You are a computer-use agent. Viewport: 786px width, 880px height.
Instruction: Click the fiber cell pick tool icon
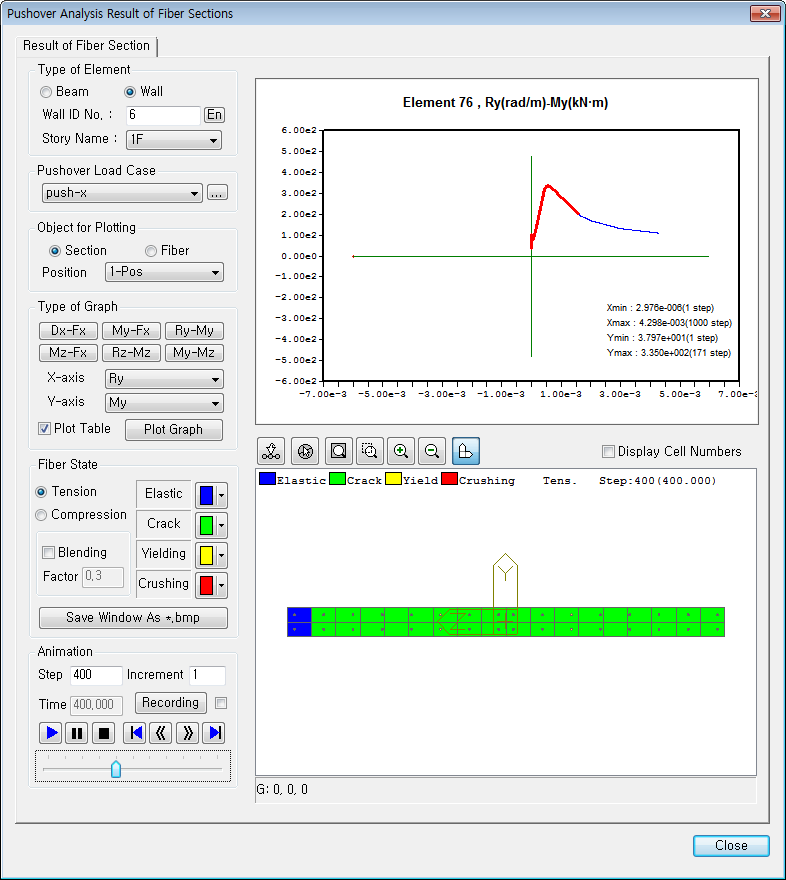[305, 451]
